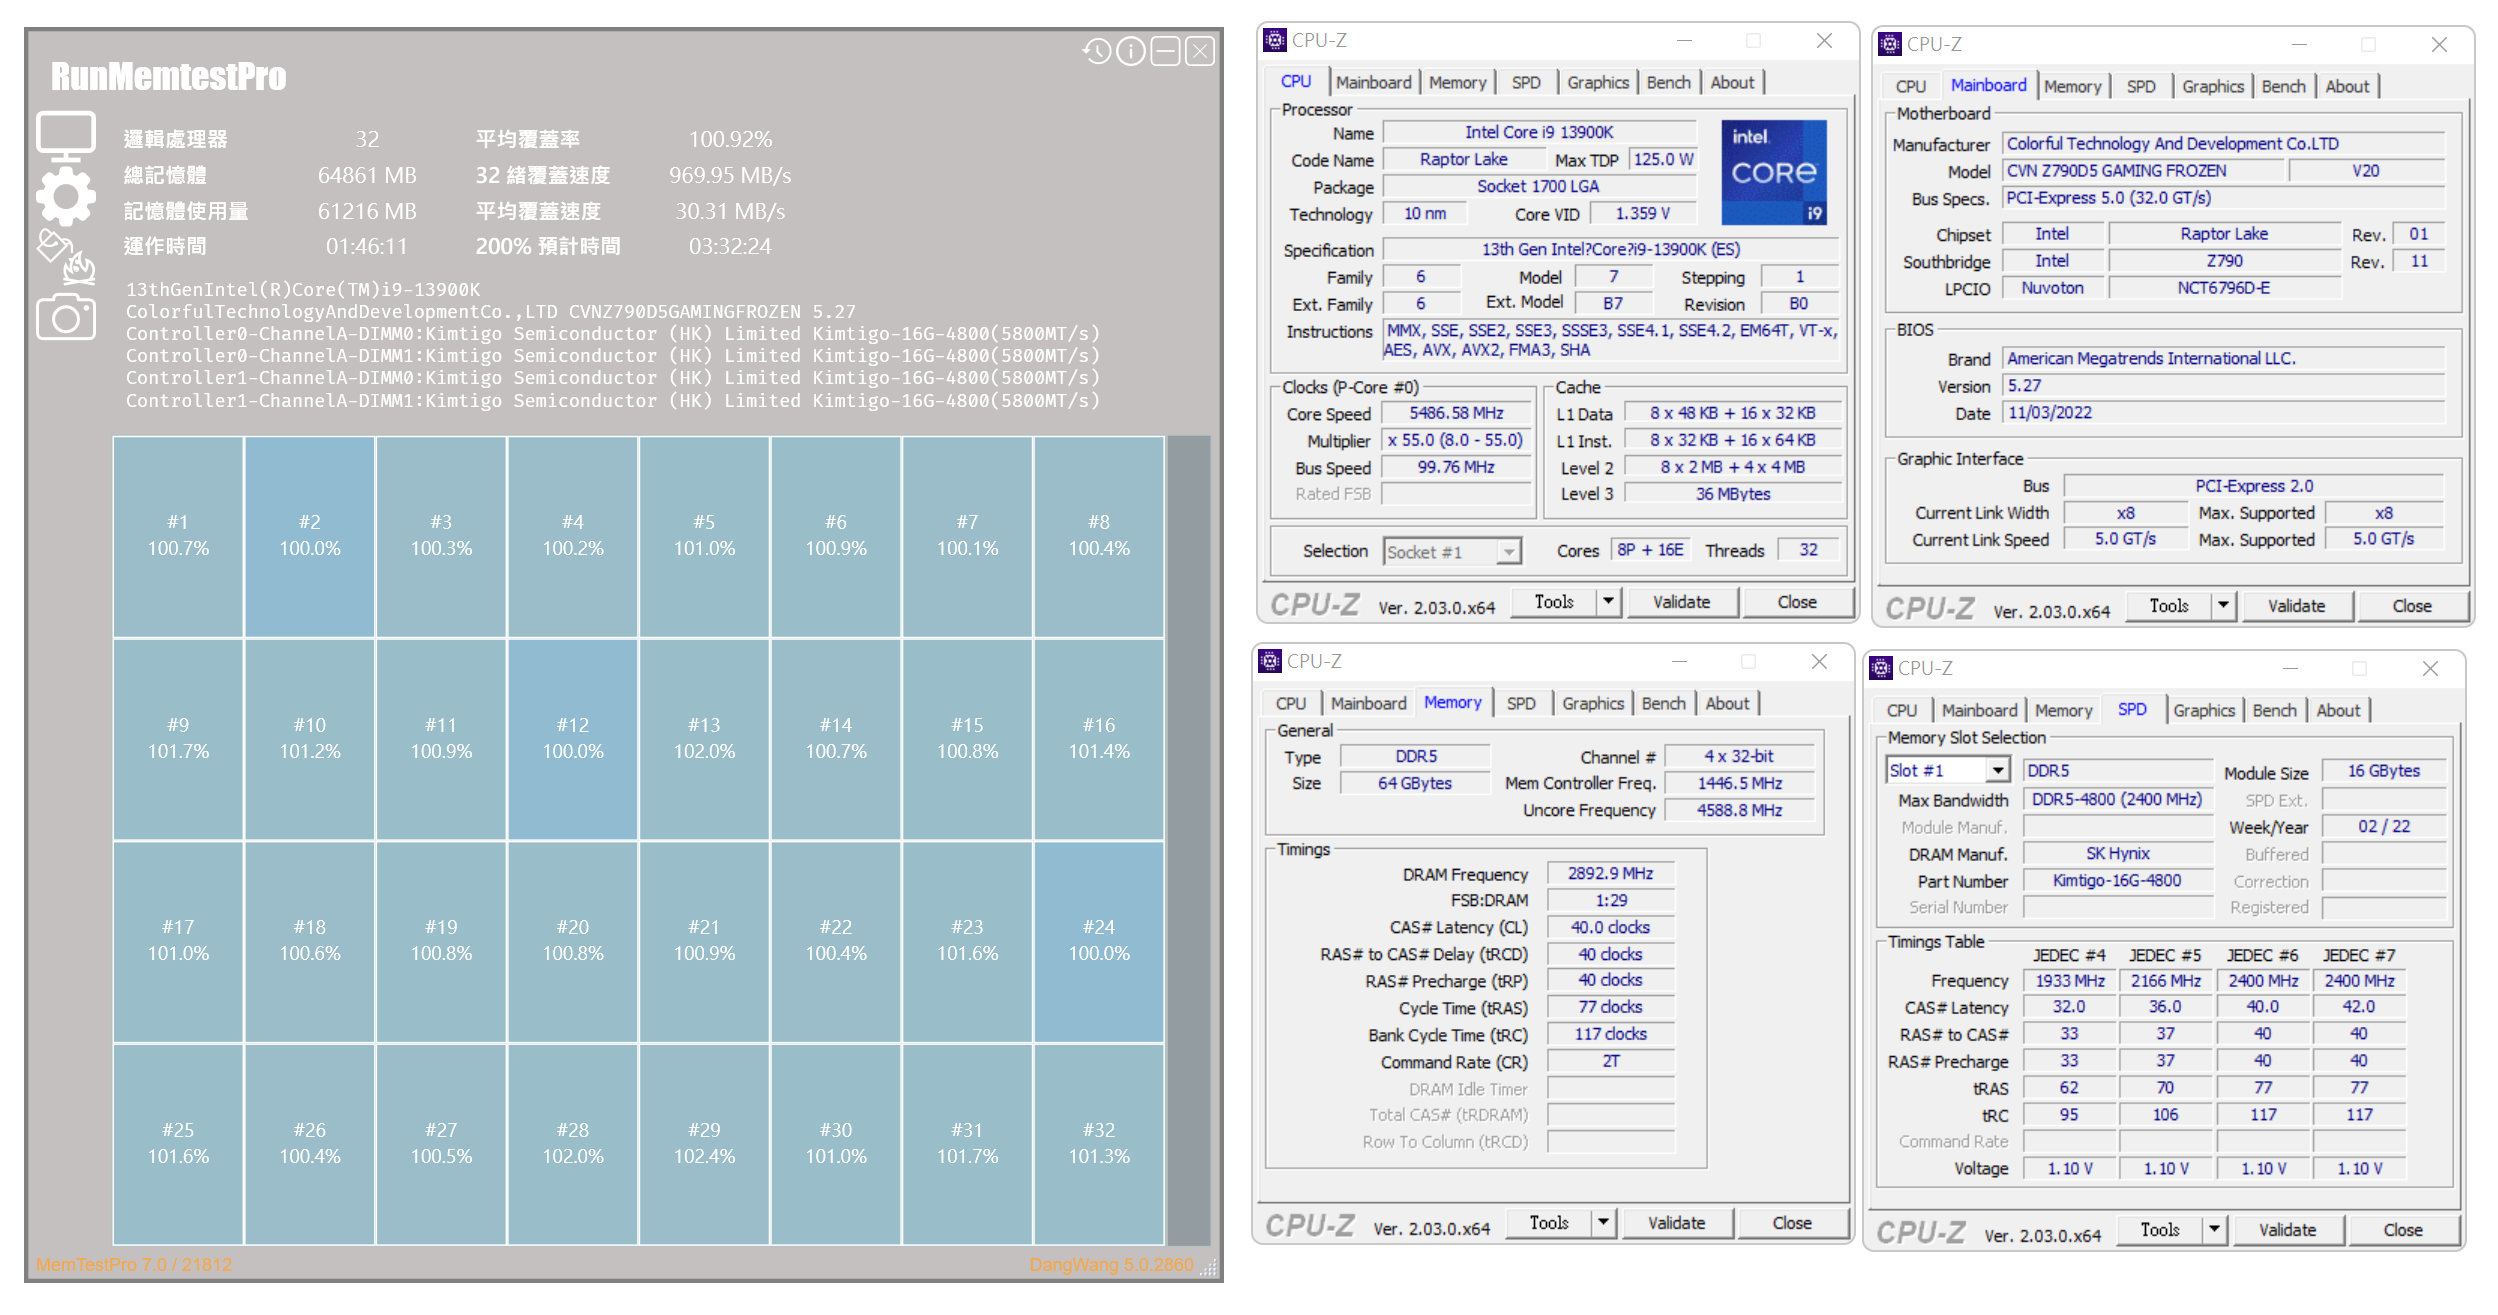Click the DRAM Frequency 2892.9 MHz value
Screen dimensions: 2498x1315
(1610, 873)
